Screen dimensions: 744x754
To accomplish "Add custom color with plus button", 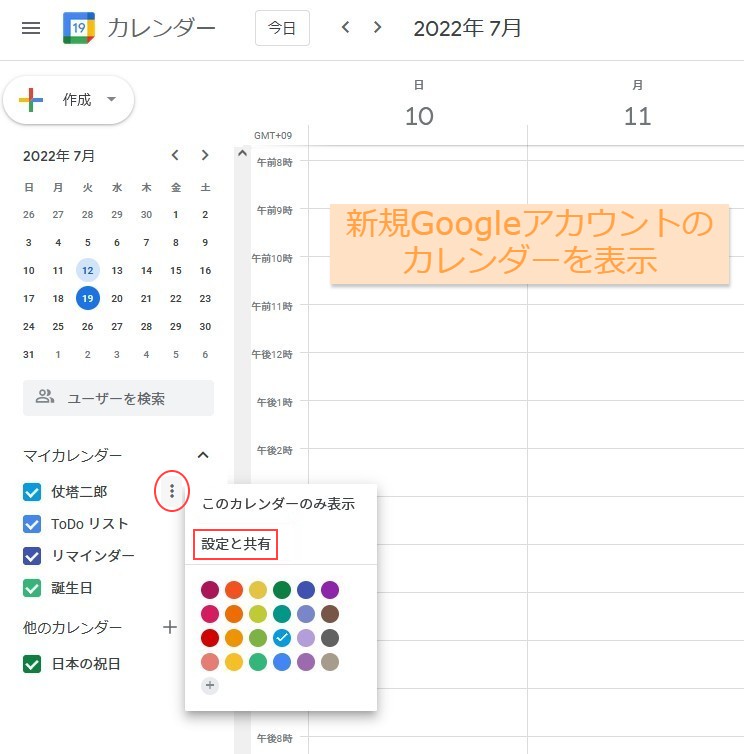I will click(x=210, y=685).
